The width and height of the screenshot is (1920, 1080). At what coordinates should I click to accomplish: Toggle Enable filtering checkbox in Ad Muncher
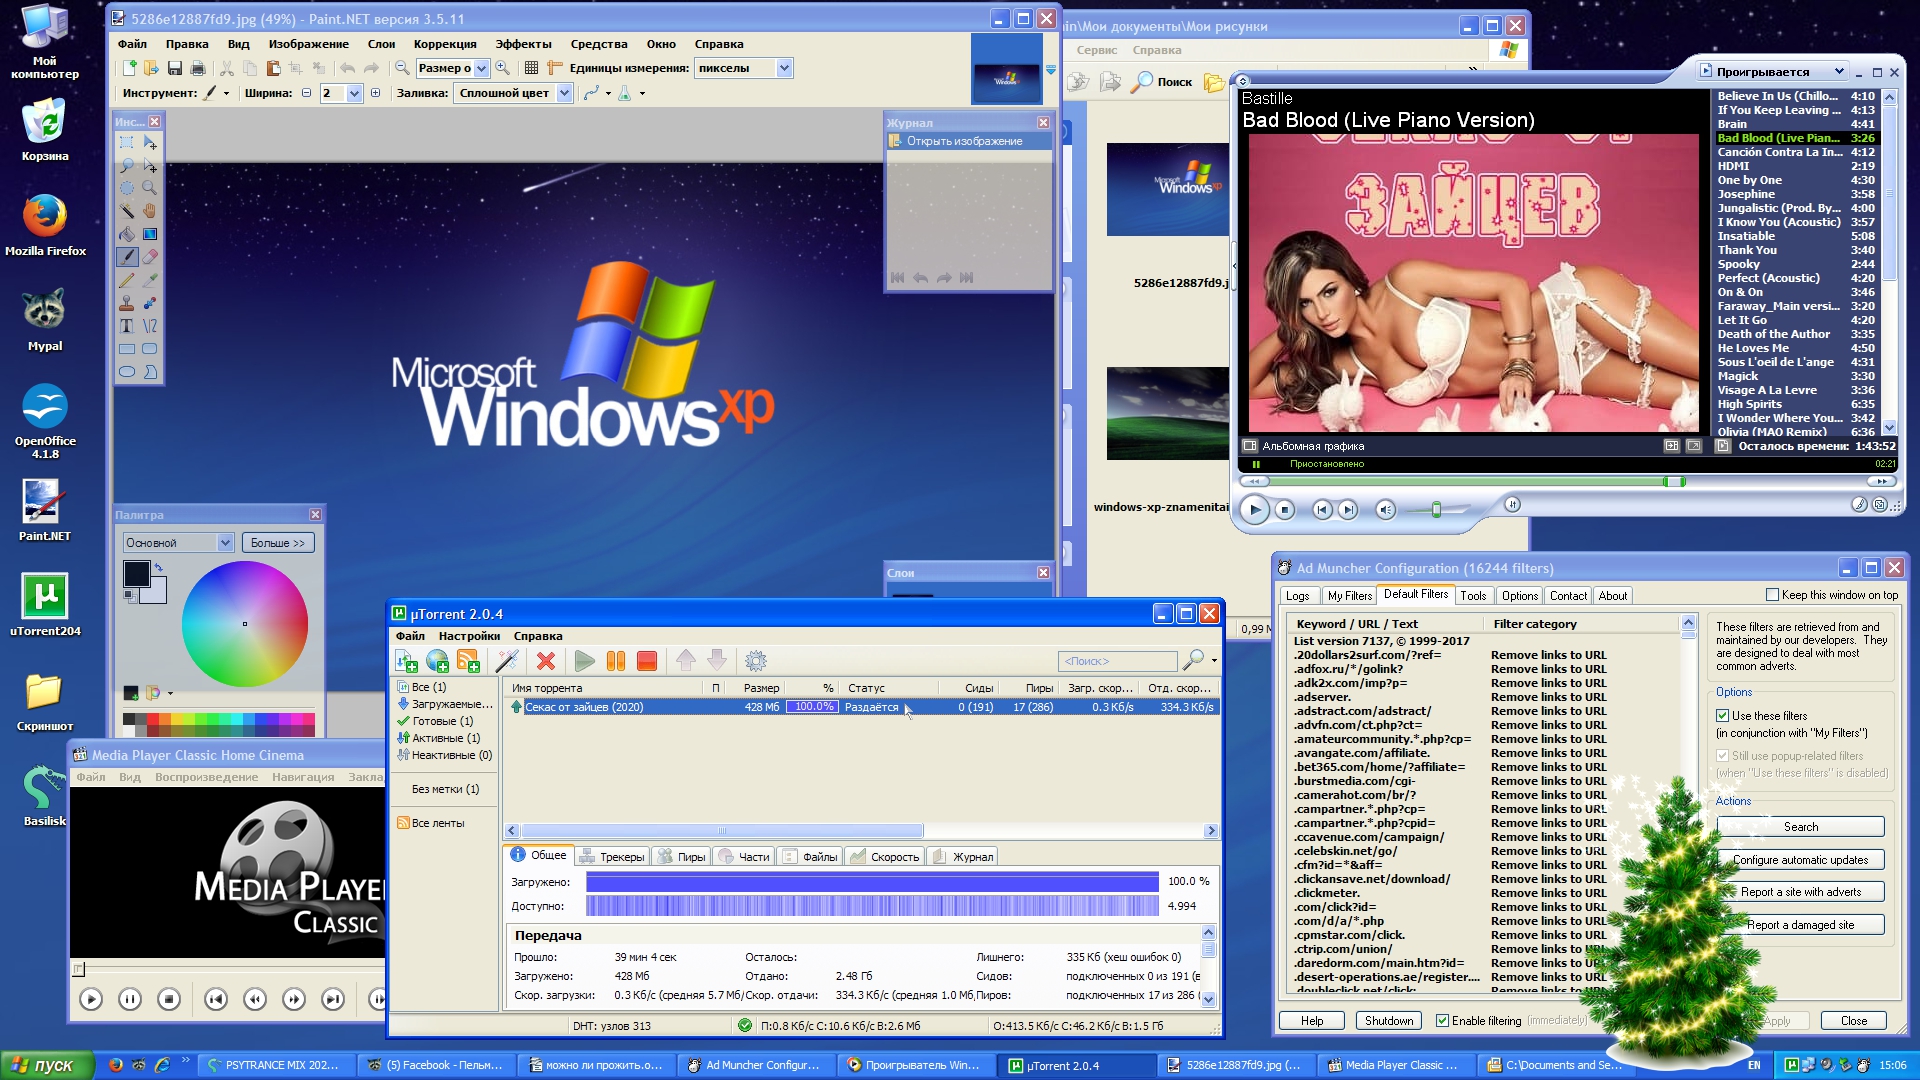1442,1021
